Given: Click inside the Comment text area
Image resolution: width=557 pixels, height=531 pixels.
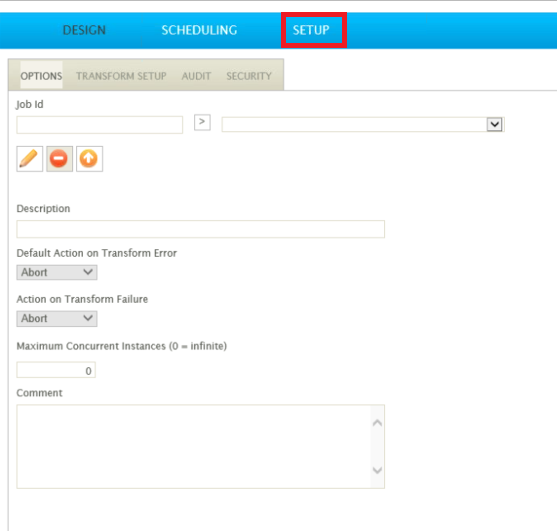Looking at the screenshot, I should coord(194,446).
